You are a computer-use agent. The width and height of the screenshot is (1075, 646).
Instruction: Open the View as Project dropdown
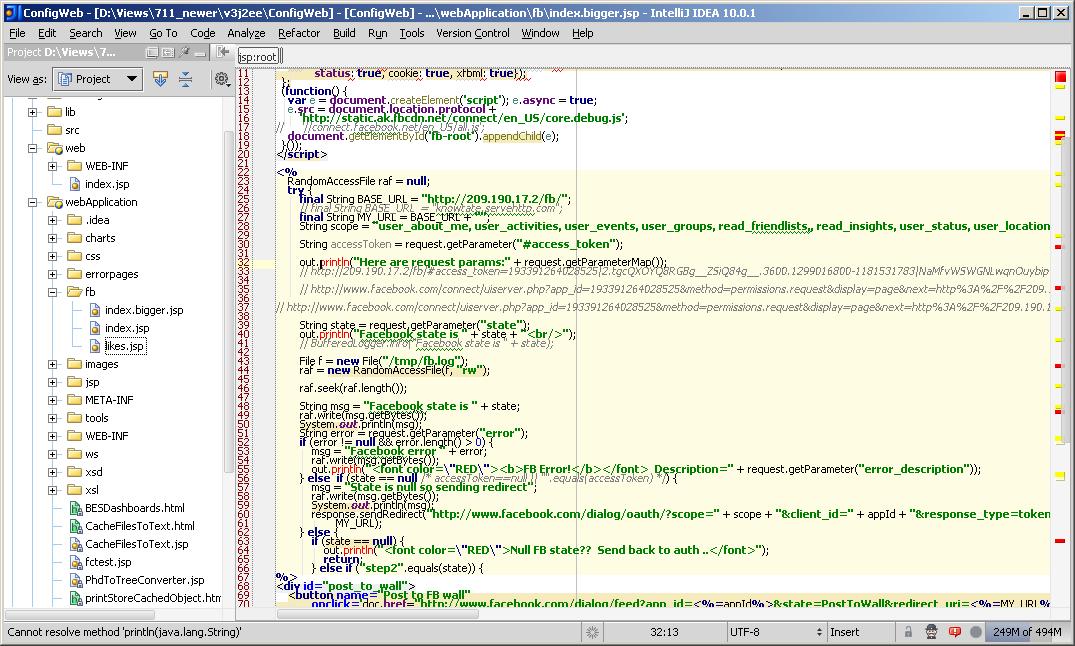click(x=99, y=79)
